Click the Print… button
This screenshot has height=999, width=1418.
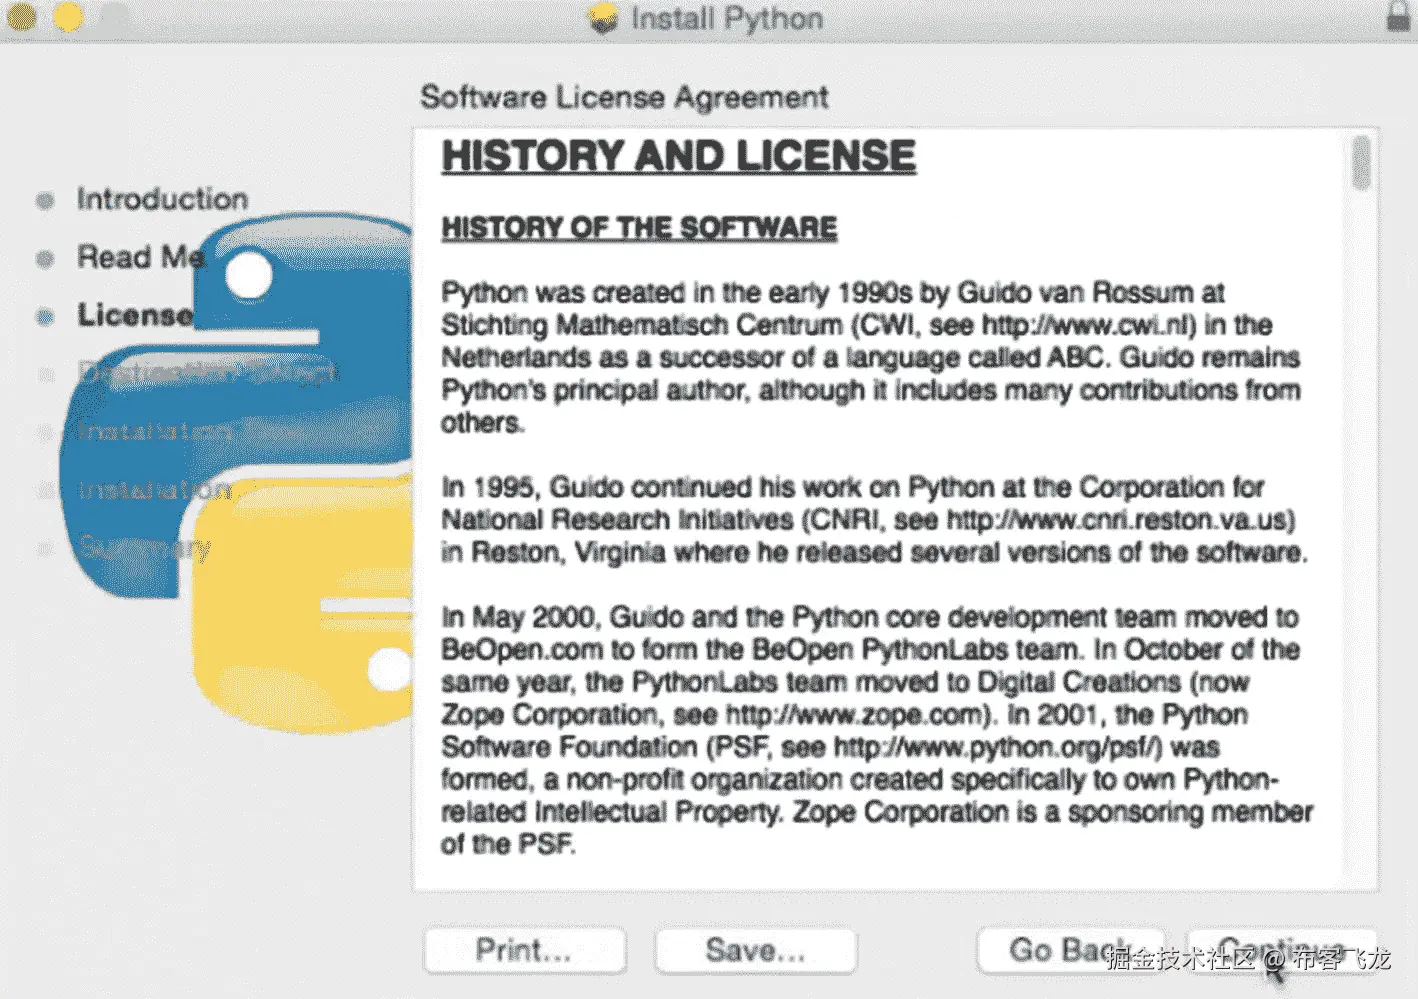point(524,950)
